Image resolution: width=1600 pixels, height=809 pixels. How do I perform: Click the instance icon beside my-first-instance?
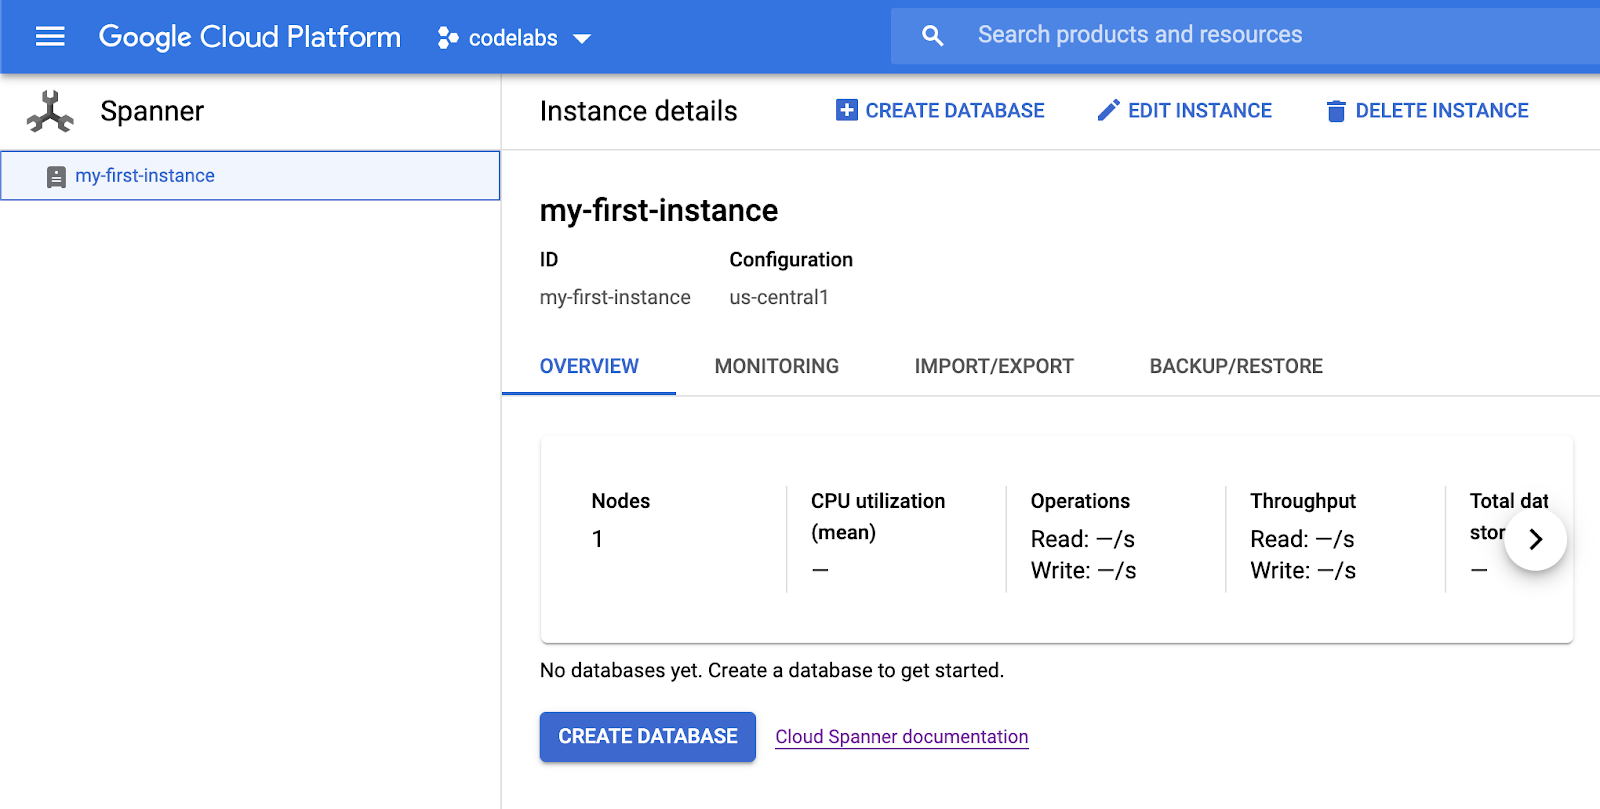[x=56, y=177]
